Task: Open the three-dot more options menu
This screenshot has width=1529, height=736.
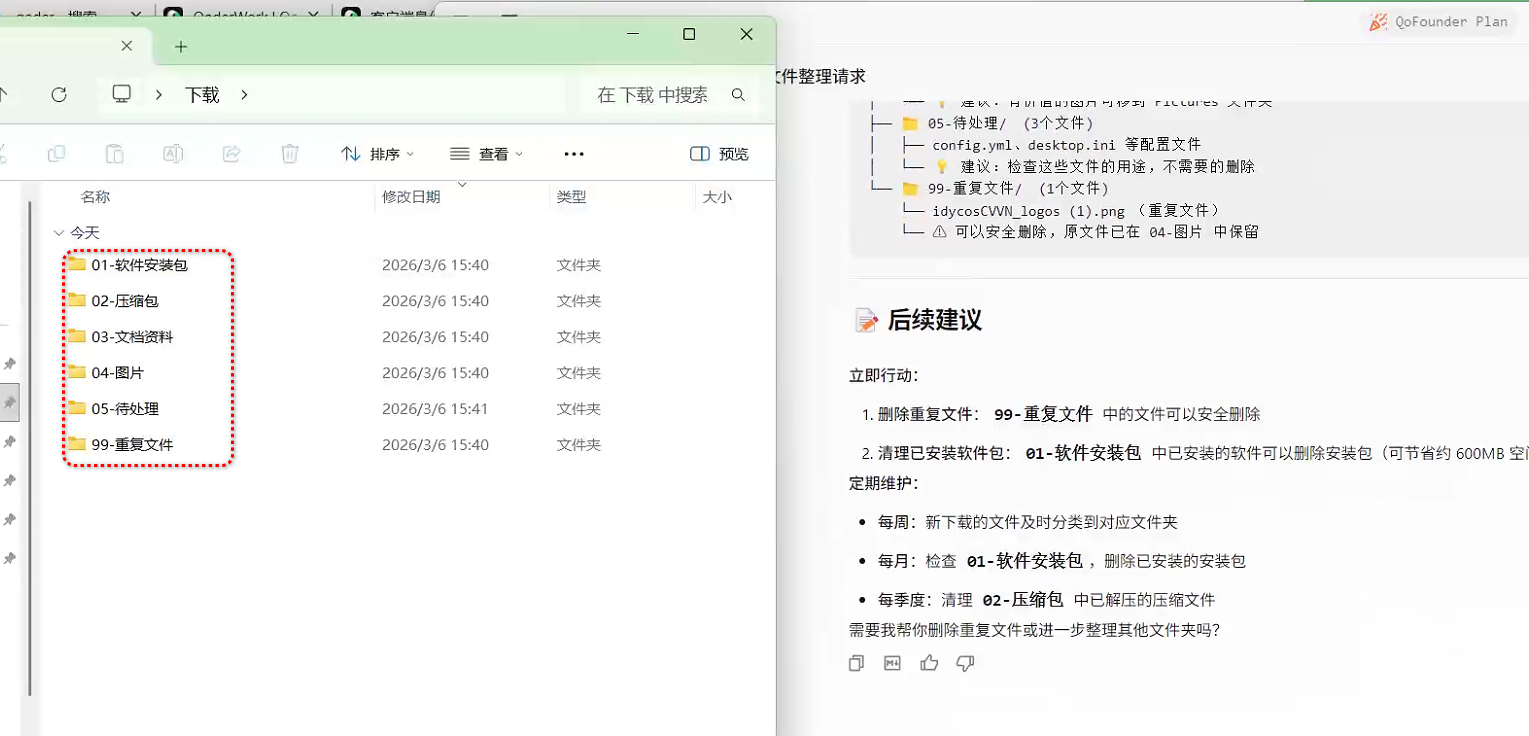Action: point(573,154)
